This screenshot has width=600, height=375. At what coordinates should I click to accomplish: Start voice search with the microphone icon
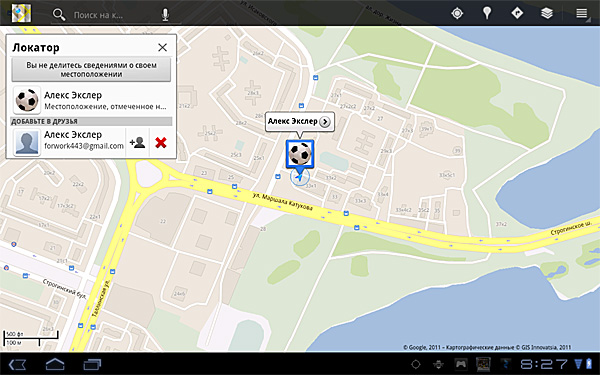pos(165,15)
